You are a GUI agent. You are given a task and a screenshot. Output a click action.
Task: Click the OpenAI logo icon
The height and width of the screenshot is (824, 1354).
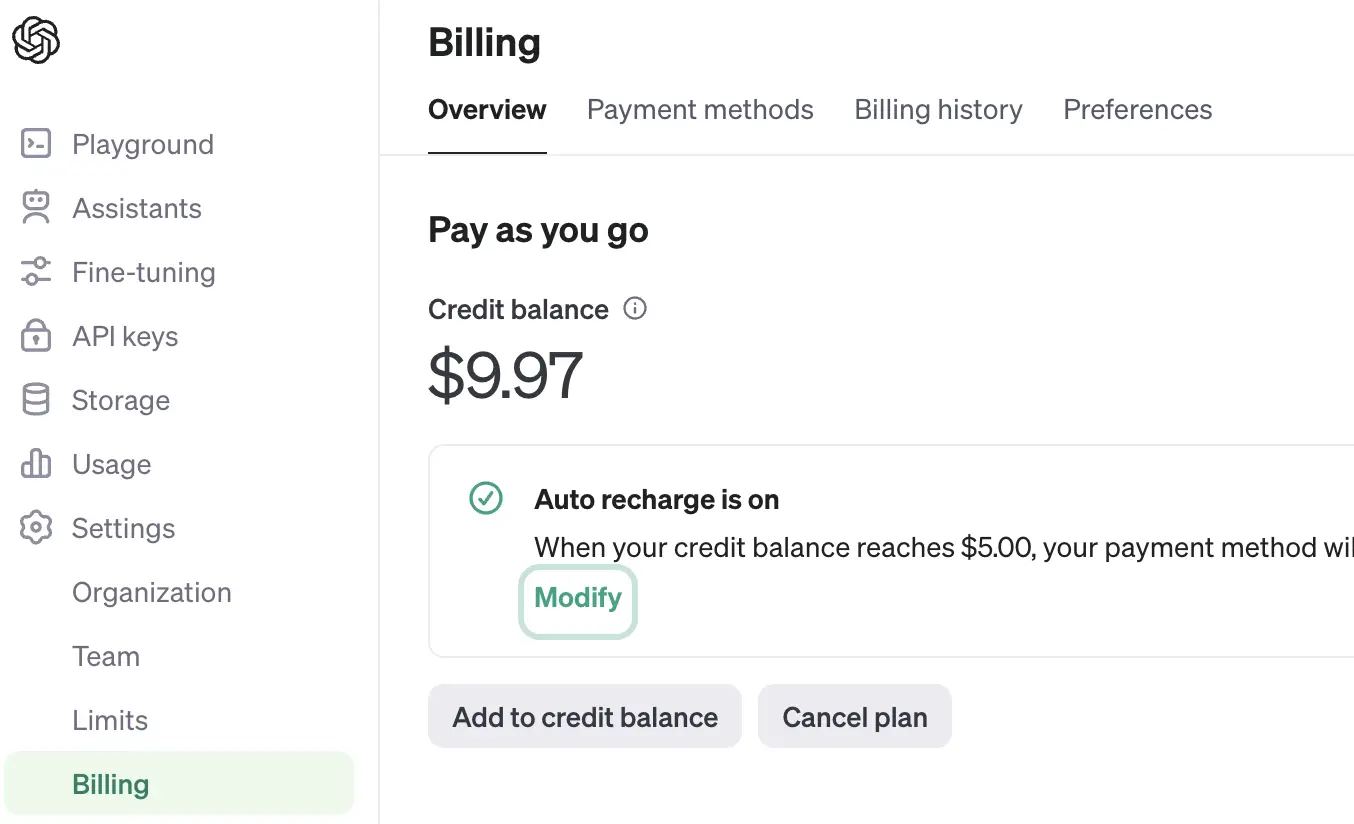[36, 41]
